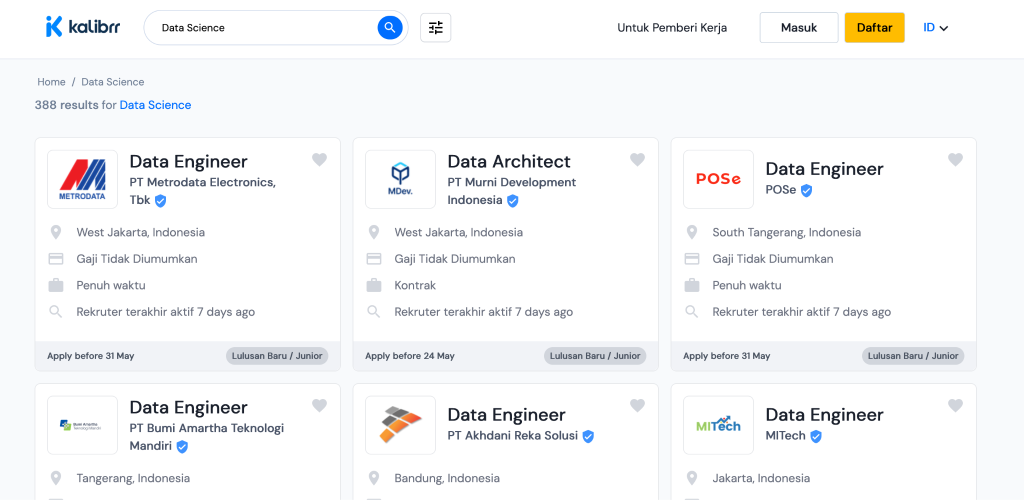Open Data Engineer title at MITech

[x=825, y=415]
